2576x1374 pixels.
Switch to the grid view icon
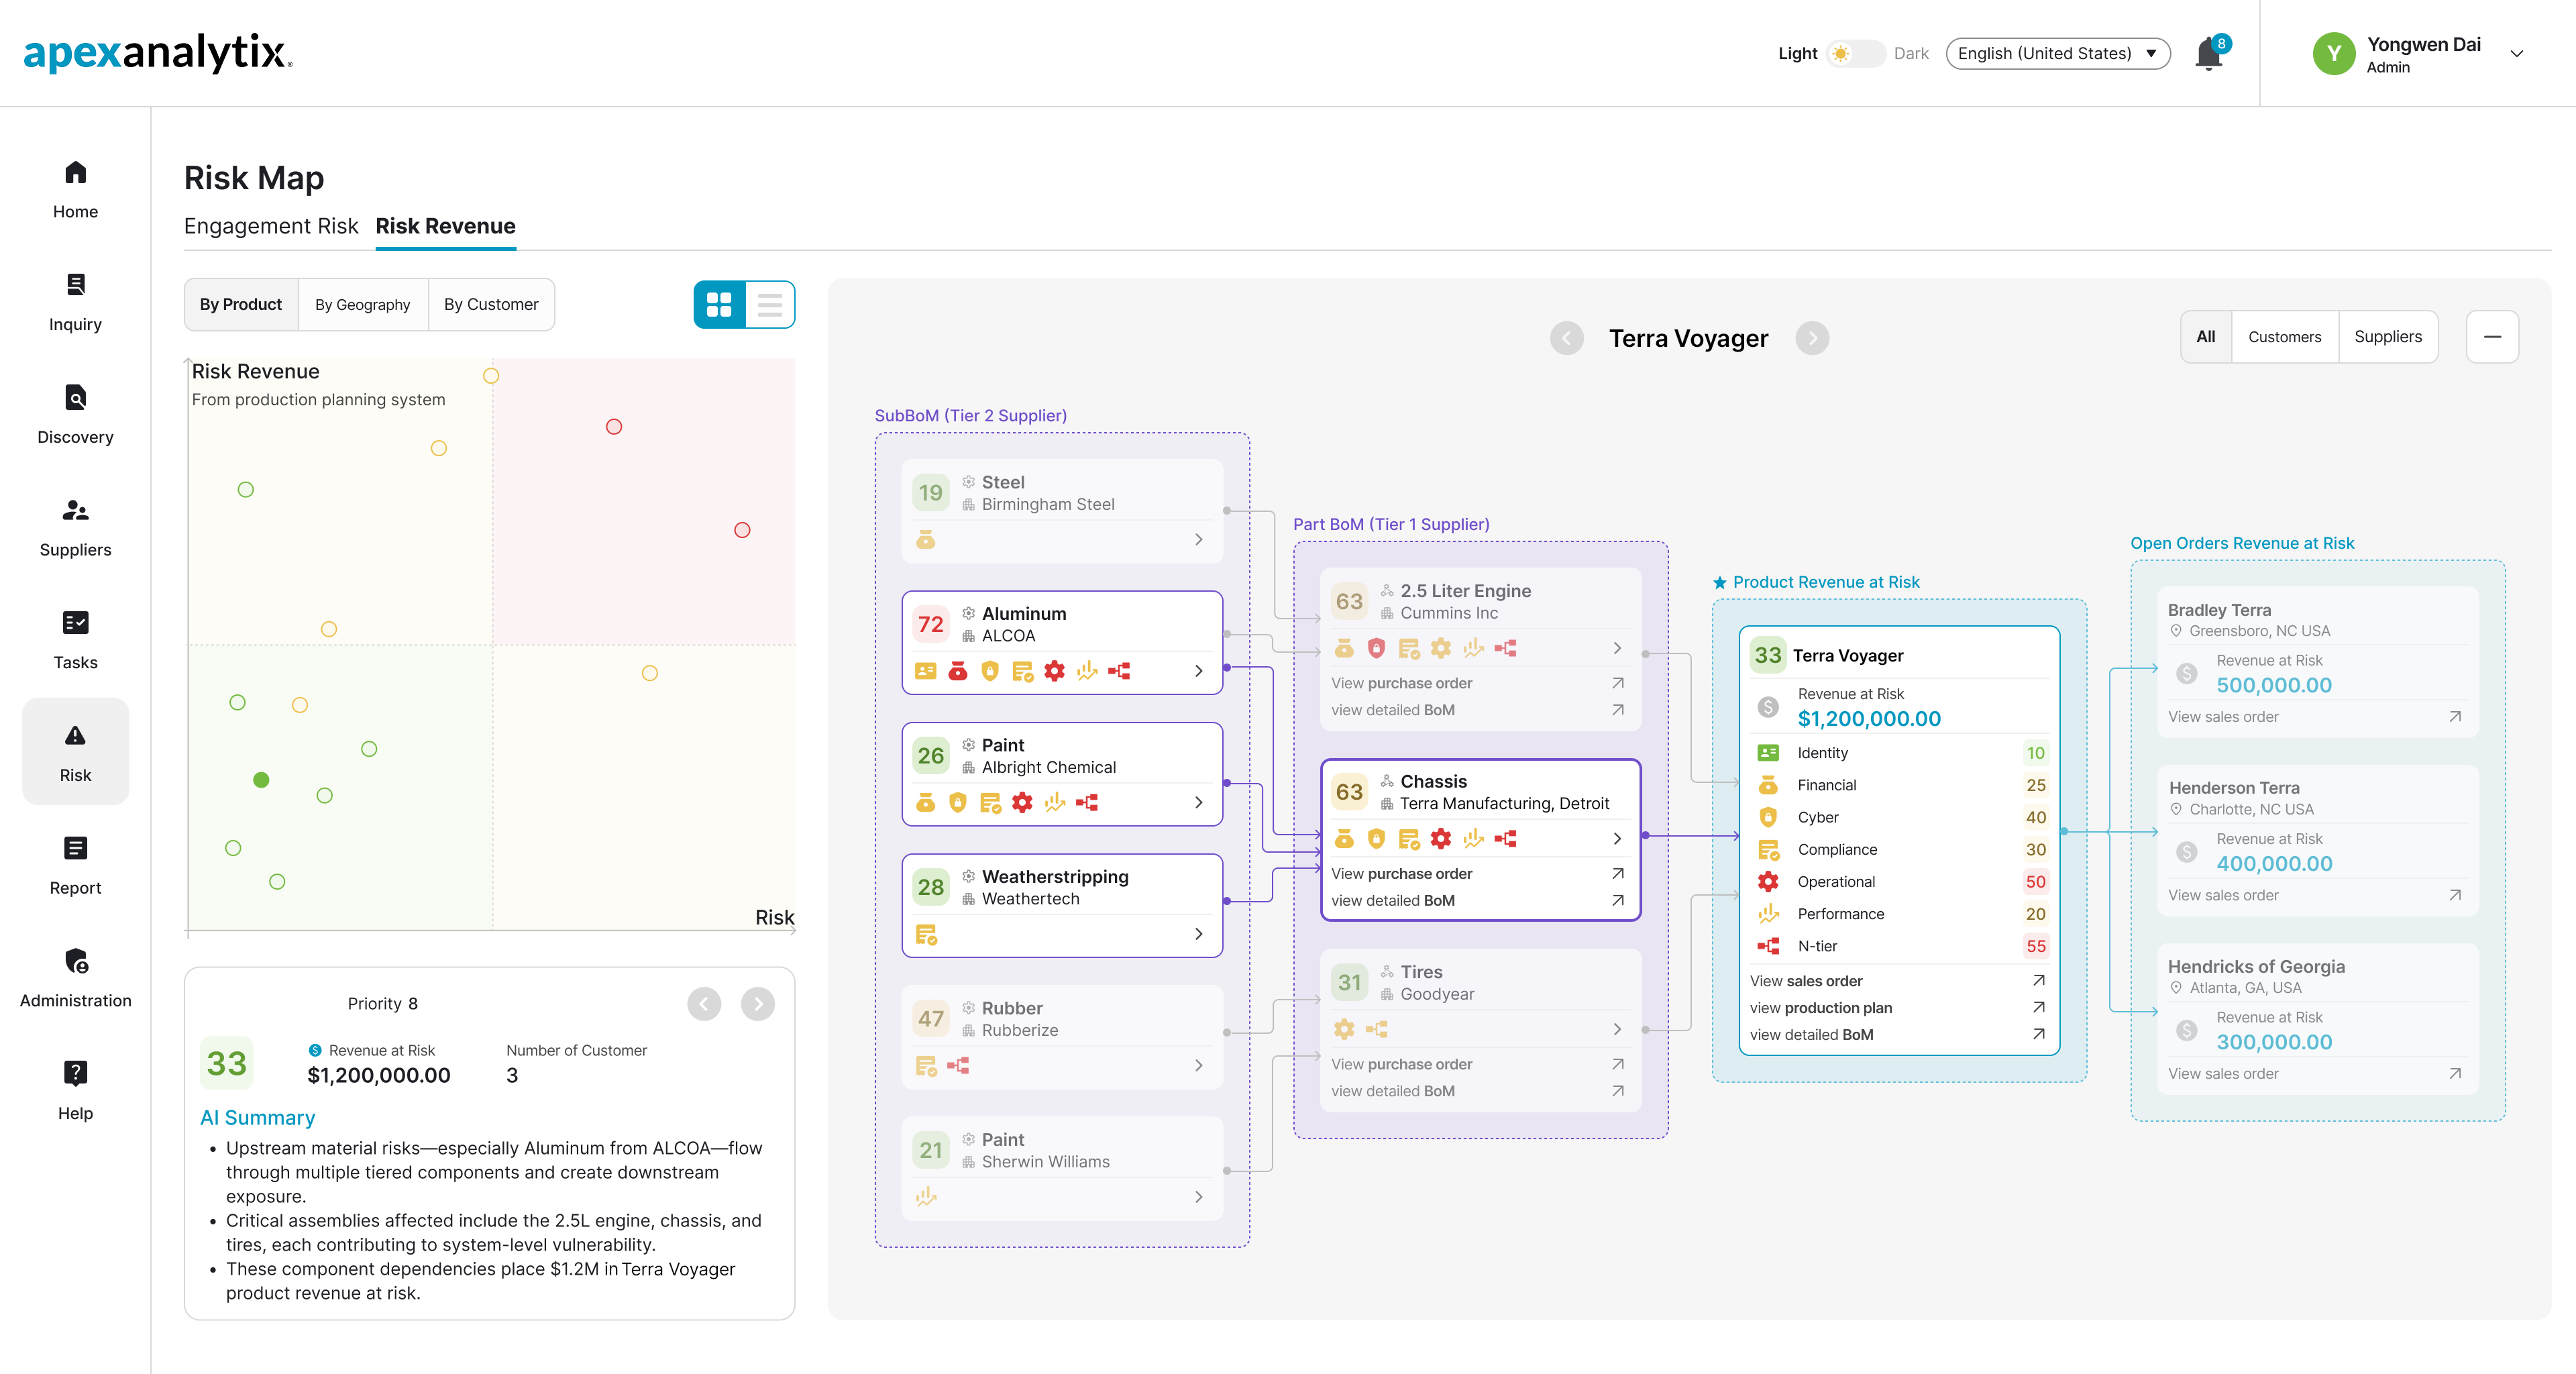pos(719,304)
